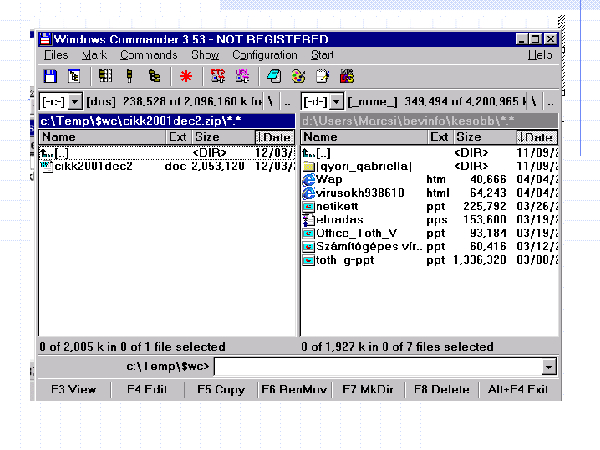Viewport: 600px width, 450px height.
Task: Click the blue floppy disk toolbar icon
Action: point(49,76)
